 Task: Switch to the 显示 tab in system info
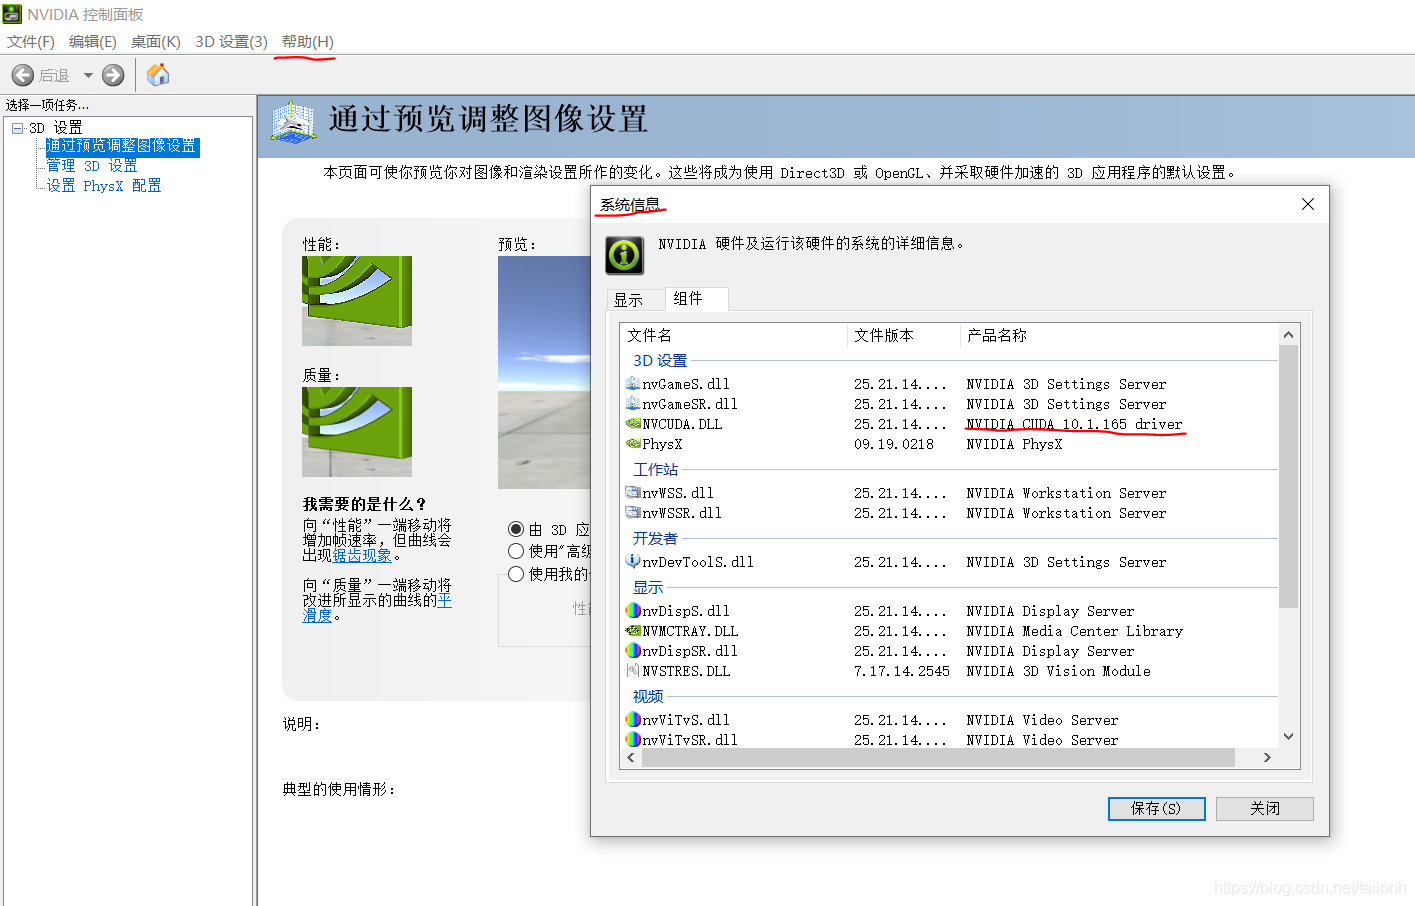[635, 300]
